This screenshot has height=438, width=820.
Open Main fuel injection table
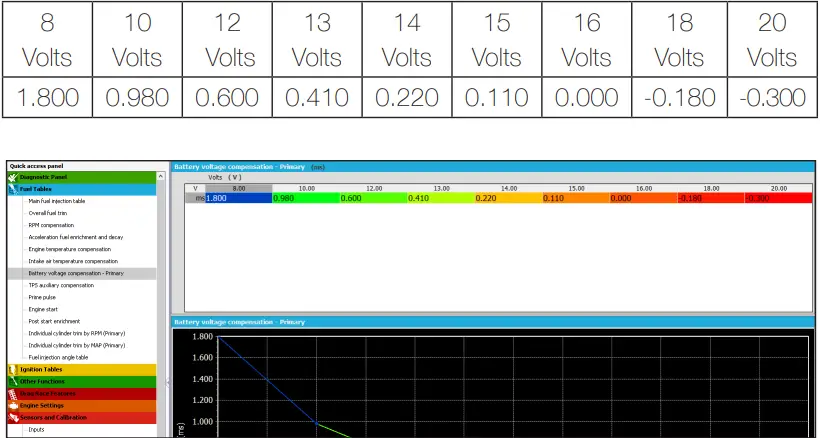click(56, 201)
